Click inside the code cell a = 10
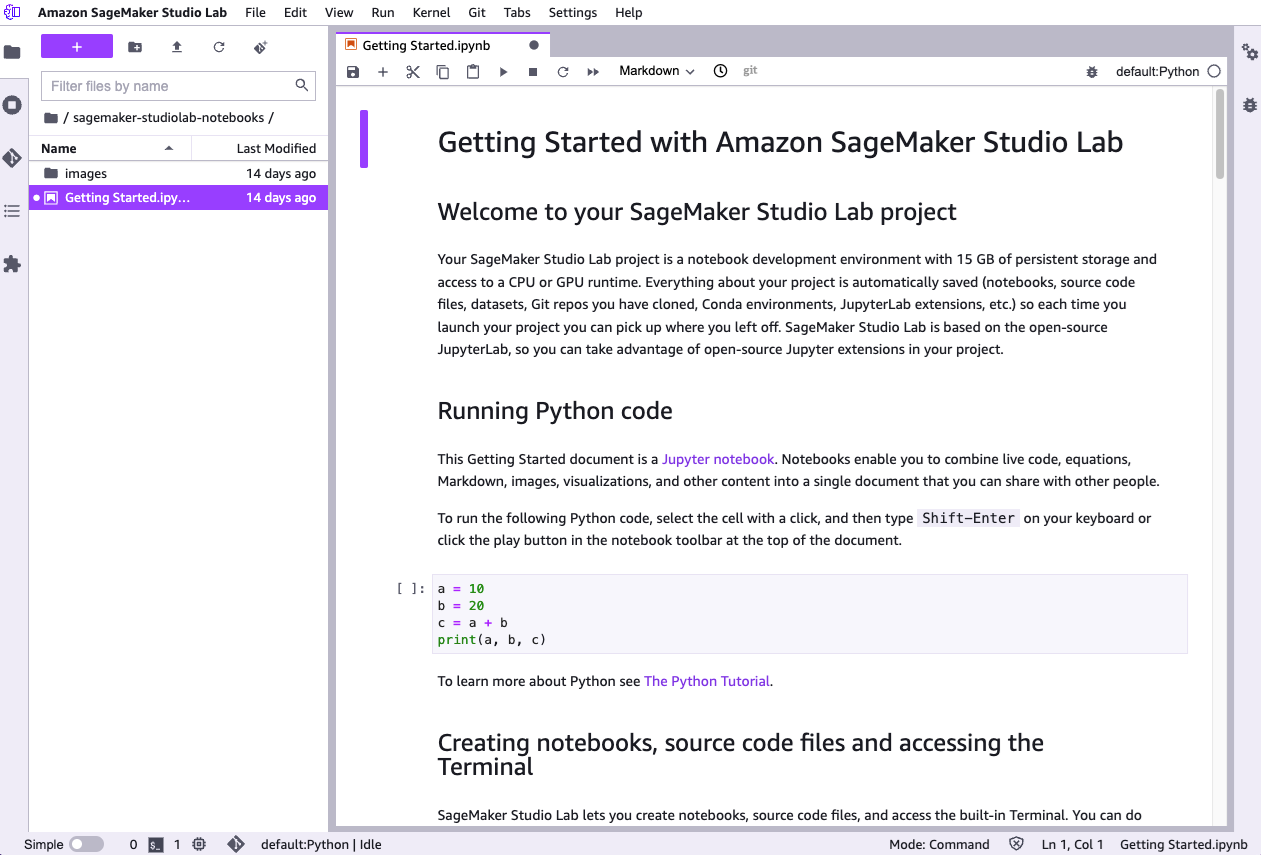This screenshot has width=1261, height=855. [x=810, y=614]
